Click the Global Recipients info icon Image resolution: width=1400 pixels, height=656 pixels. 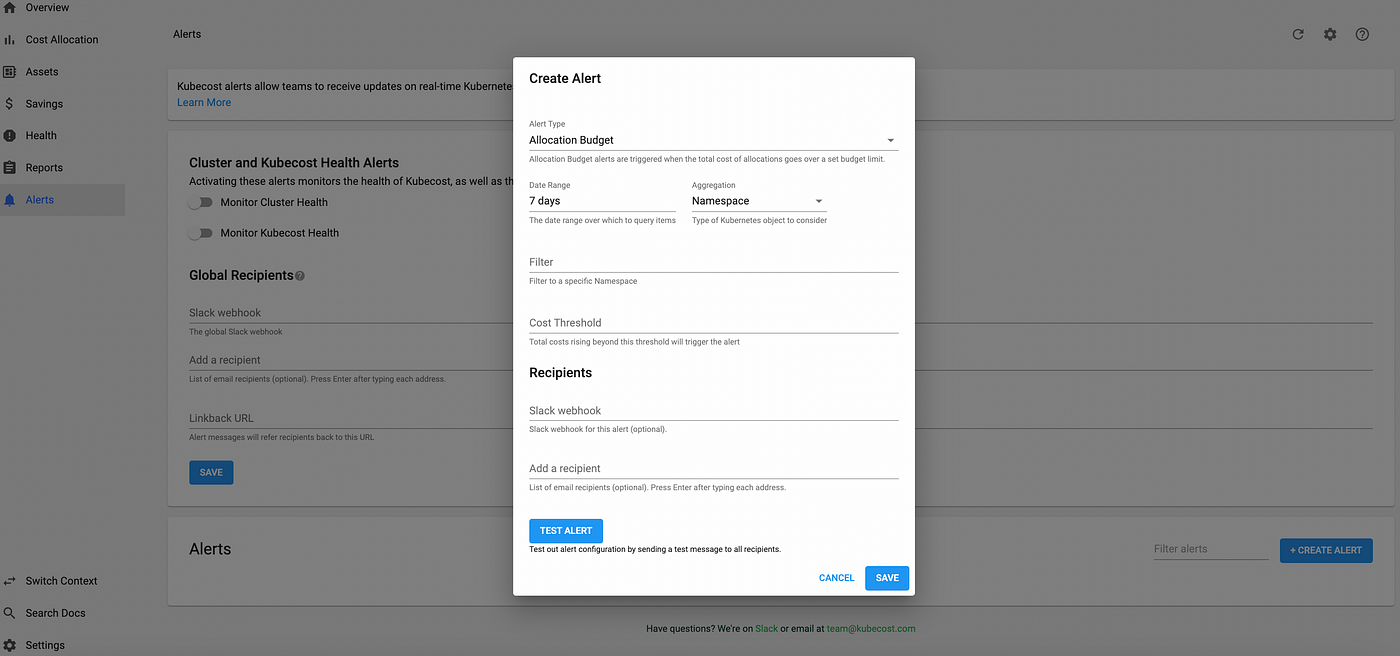pos(300,276)
